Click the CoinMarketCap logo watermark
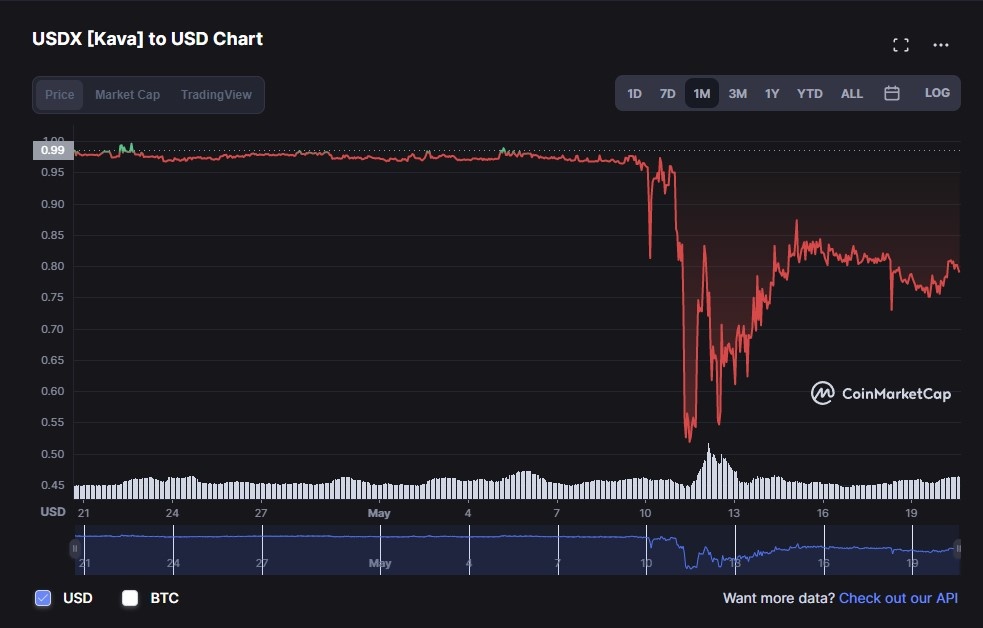Viewport: 983px width, 628px height. point(880,394)
